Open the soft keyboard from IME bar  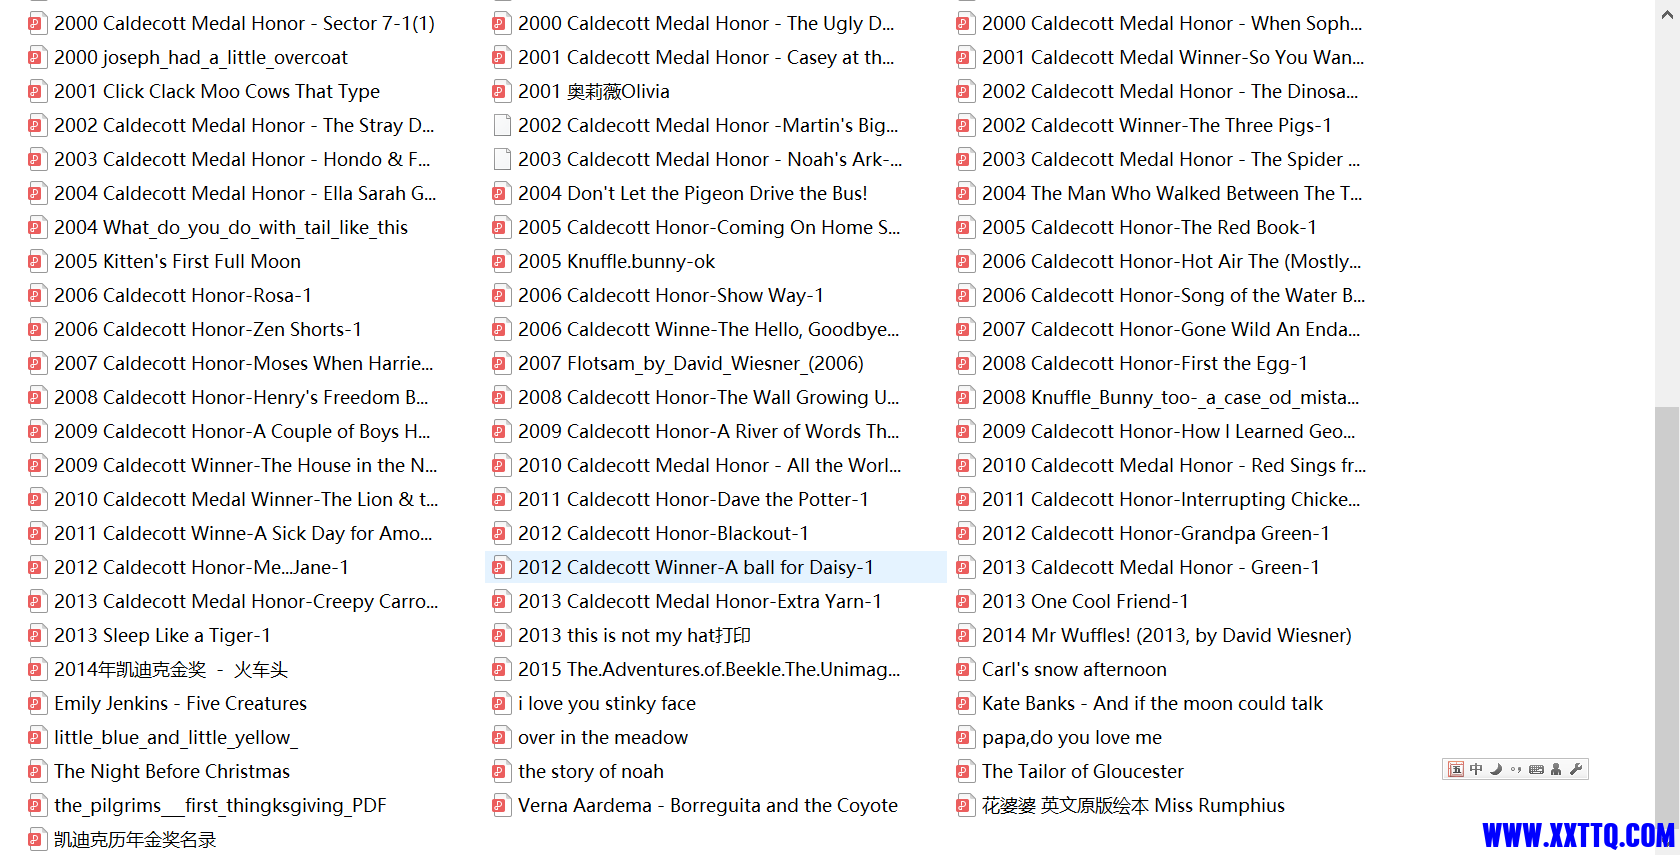[1536, 769]
